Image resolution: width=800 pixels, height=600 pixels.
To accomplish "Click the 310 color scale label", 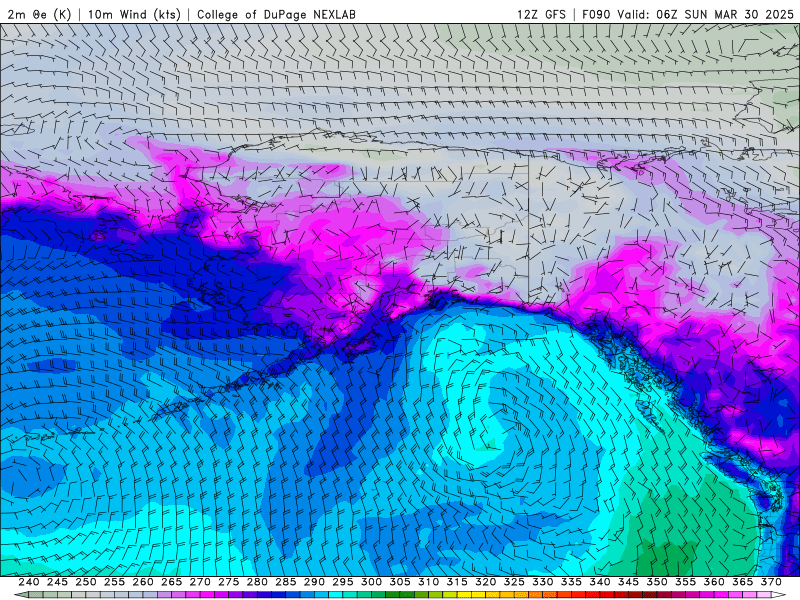I will (x=429, y=582).
